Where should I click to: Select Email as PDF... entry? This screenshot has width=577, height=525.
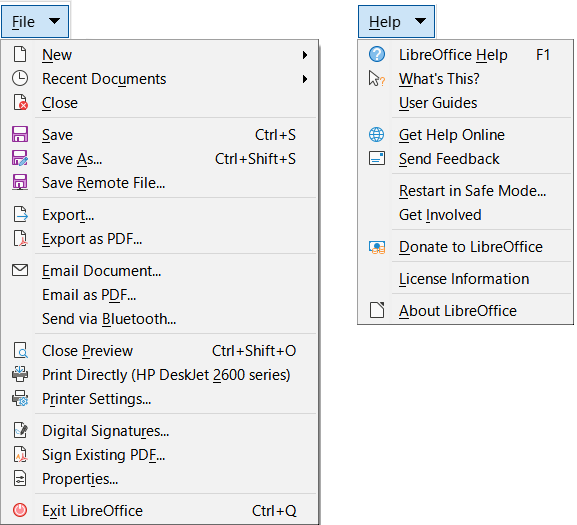click(159, 294)
